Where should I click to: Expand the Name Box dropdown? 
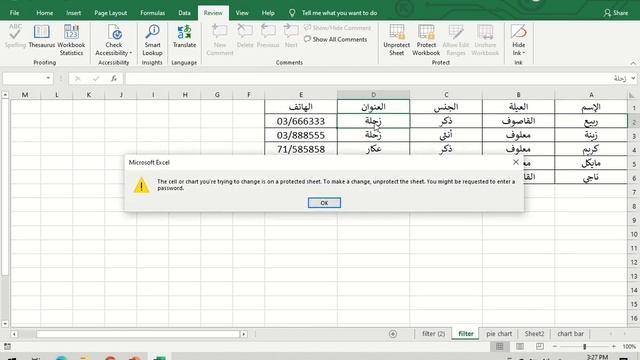coord(48,78)
